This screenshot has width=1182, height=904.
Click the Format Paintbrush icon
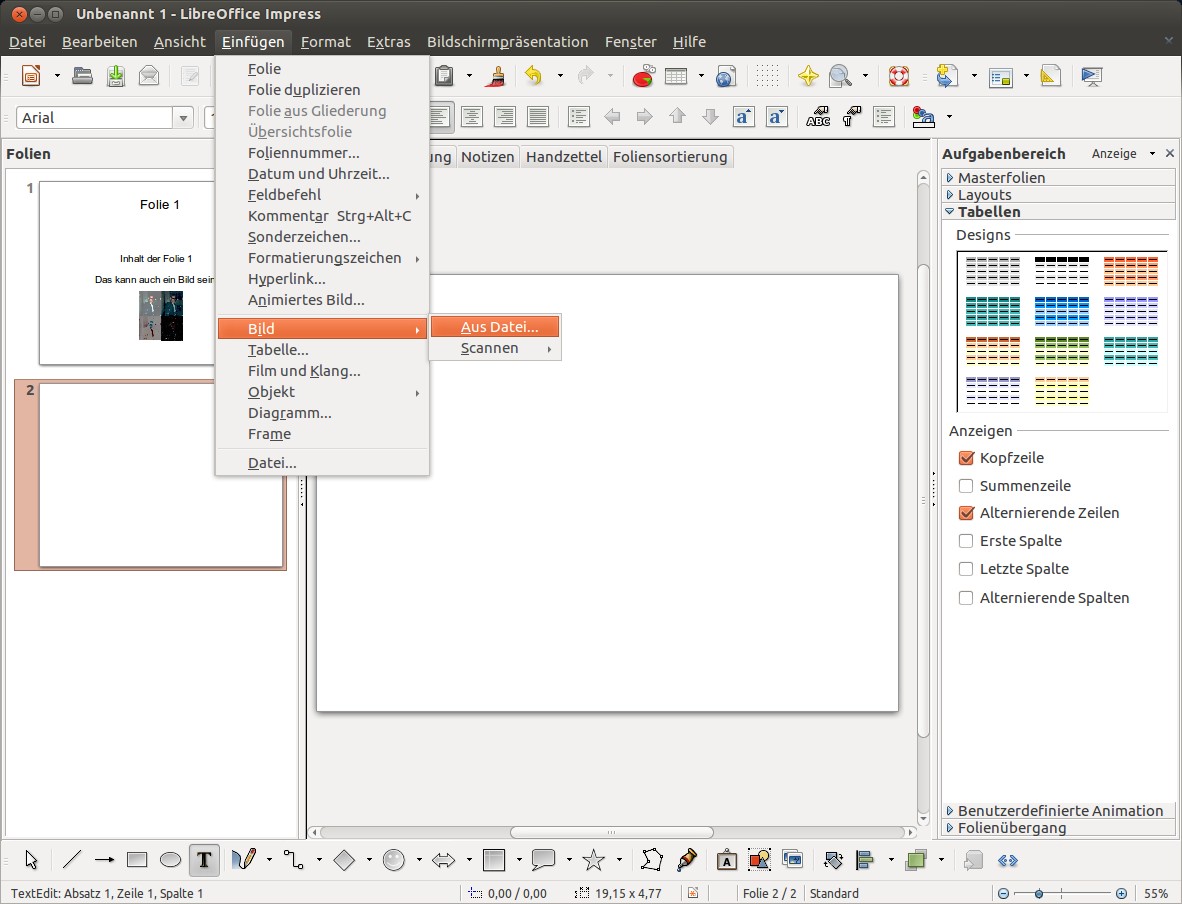(494, 76)
